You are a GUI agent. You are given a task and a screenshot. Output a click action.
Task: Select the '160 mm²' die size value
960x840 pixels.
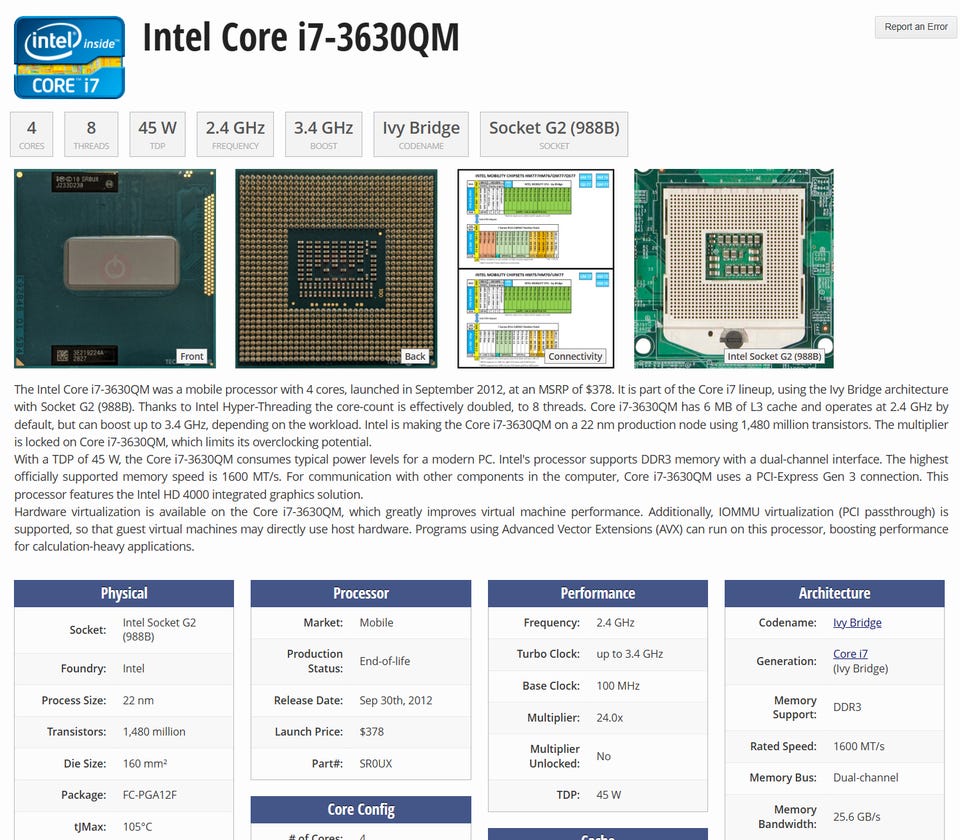pyautogui.click(x=145, y=763)
